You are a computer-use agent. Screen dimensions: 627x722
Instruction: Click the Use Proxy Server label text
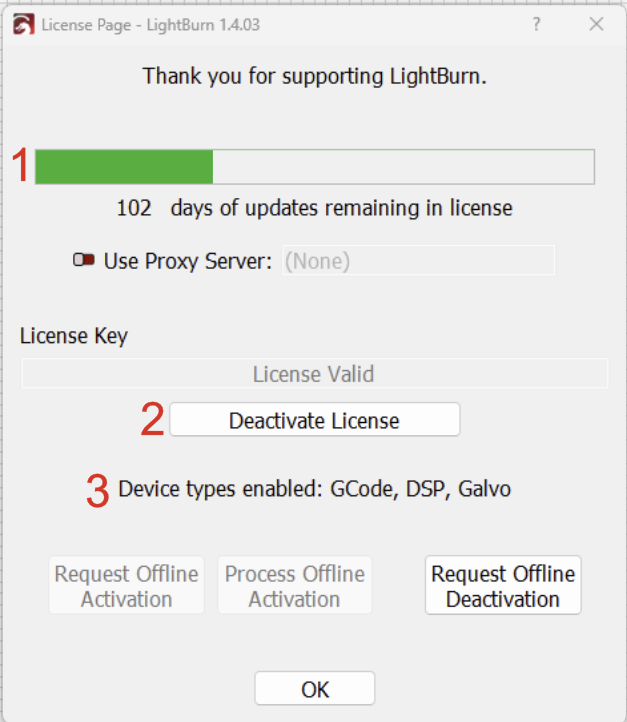(188, 262)
